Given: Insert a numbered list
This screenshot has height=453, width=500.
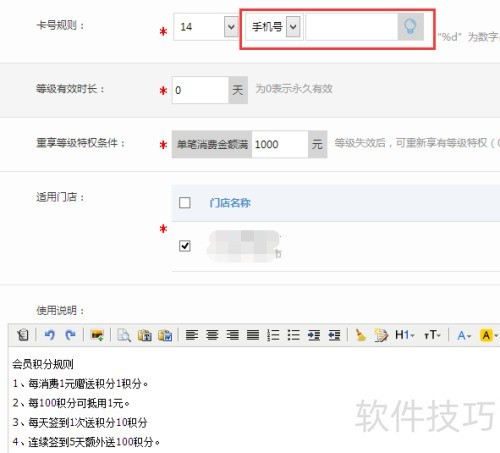Looking at the screenshot, I should [273, 335].
